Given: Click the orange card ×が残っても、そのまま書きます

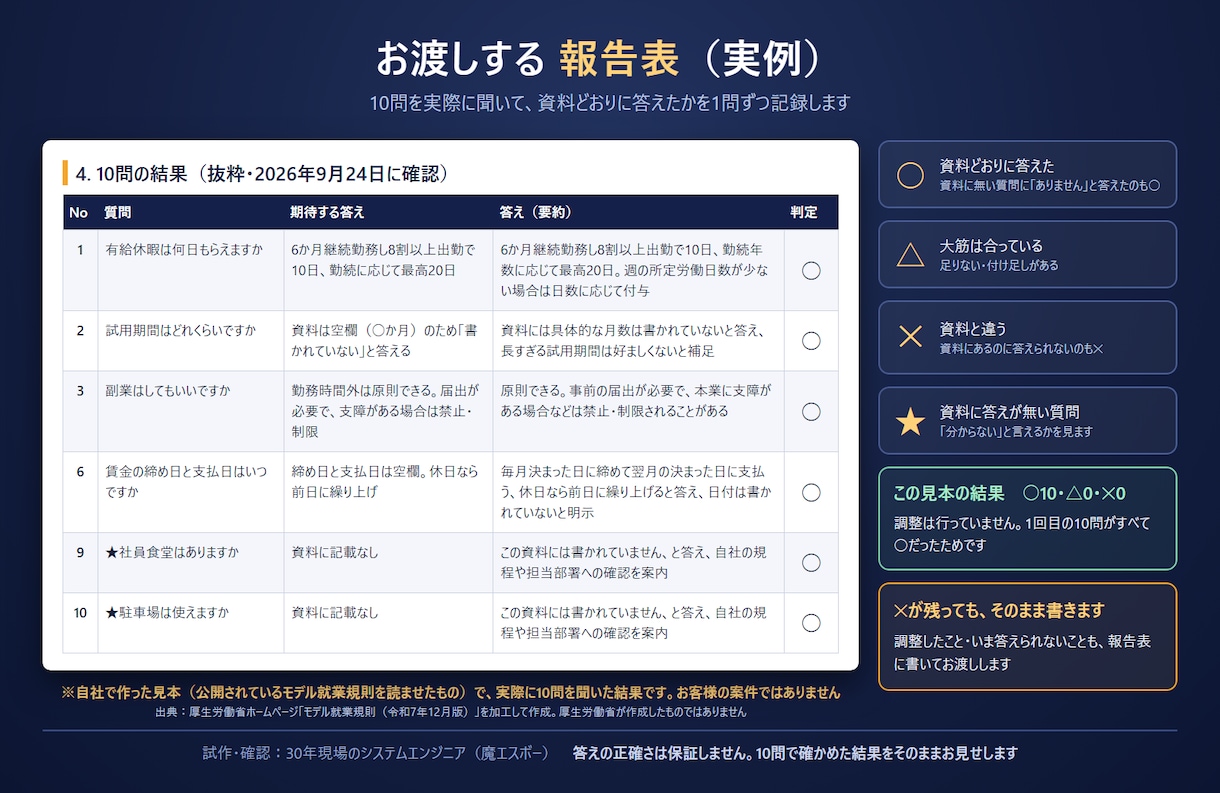Looking at the screenshot, I should click(x=1027, y=636).
